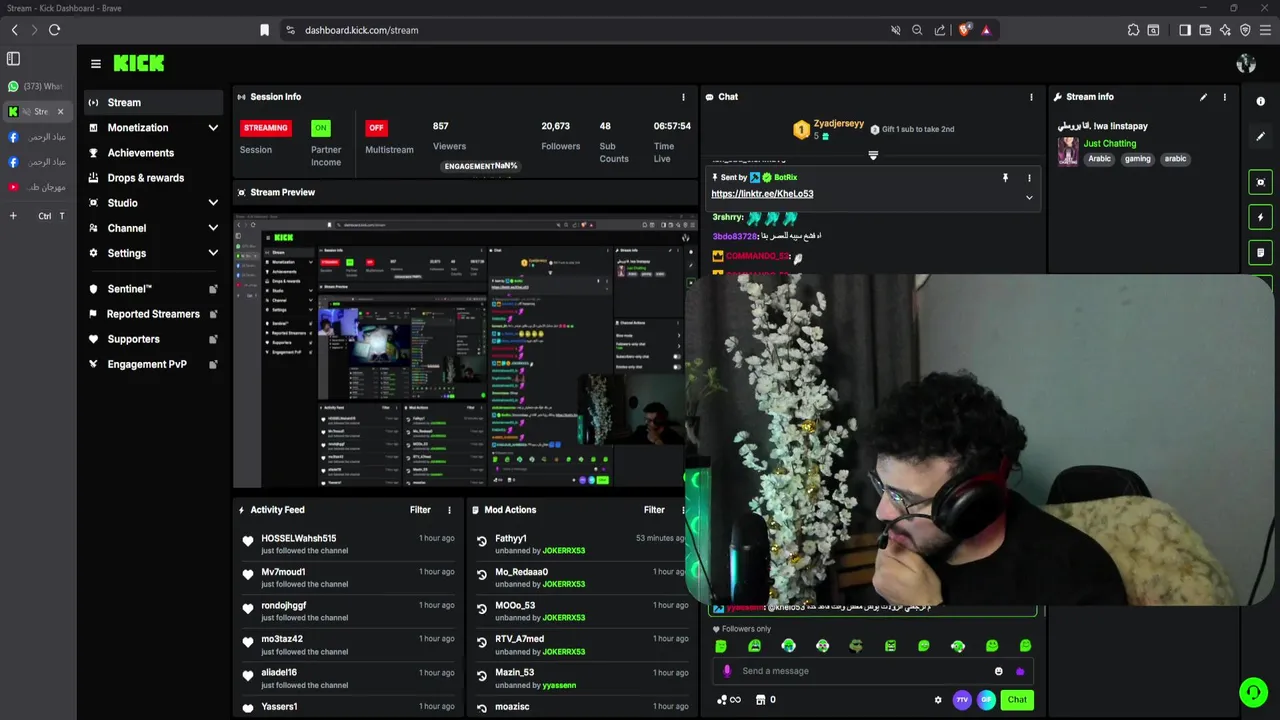Reload the page with refresh button
1280x720 pixels.
coord(54,30)
